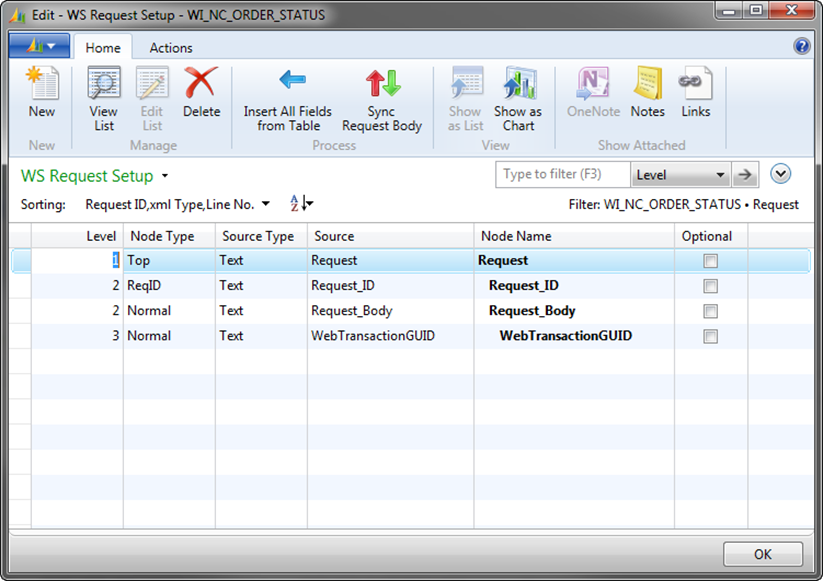Screen dimensions: 823x581
Task: Open the Notes attachment icon
Action: [x=648, y=85]
